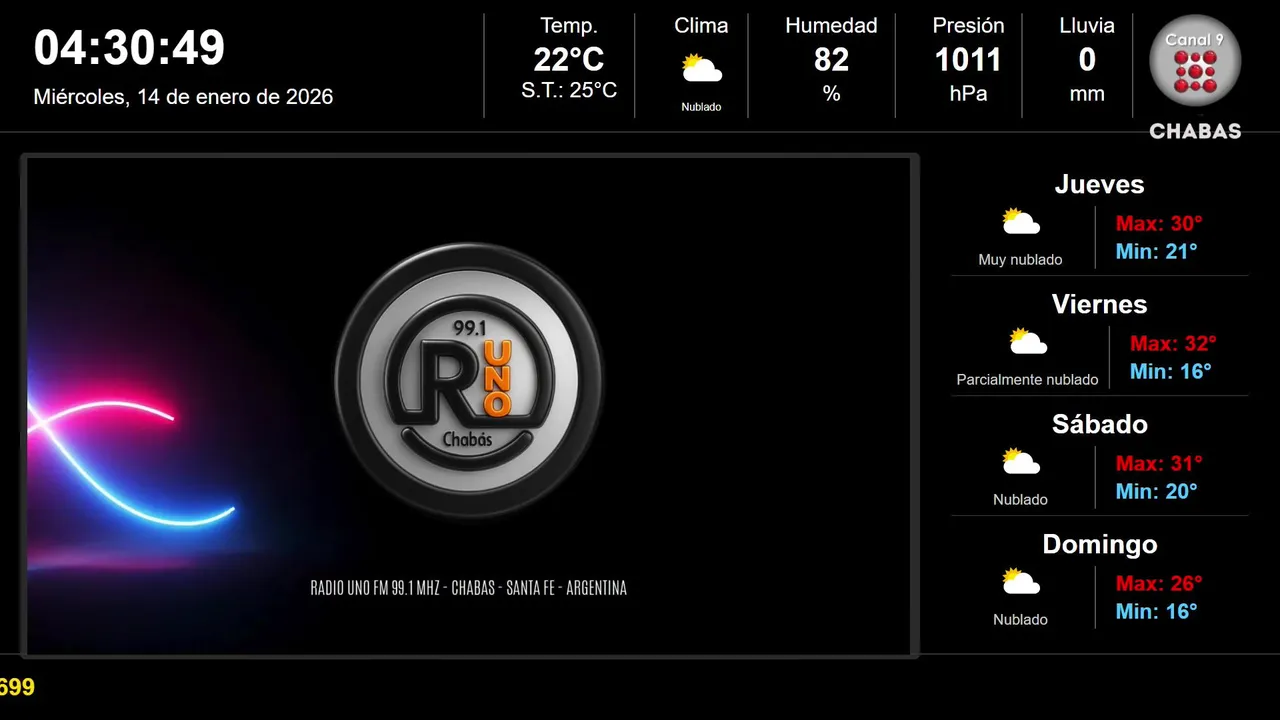Click the Humedad header label
This screenshot has width=1280, height=720.
click(831, 26)
